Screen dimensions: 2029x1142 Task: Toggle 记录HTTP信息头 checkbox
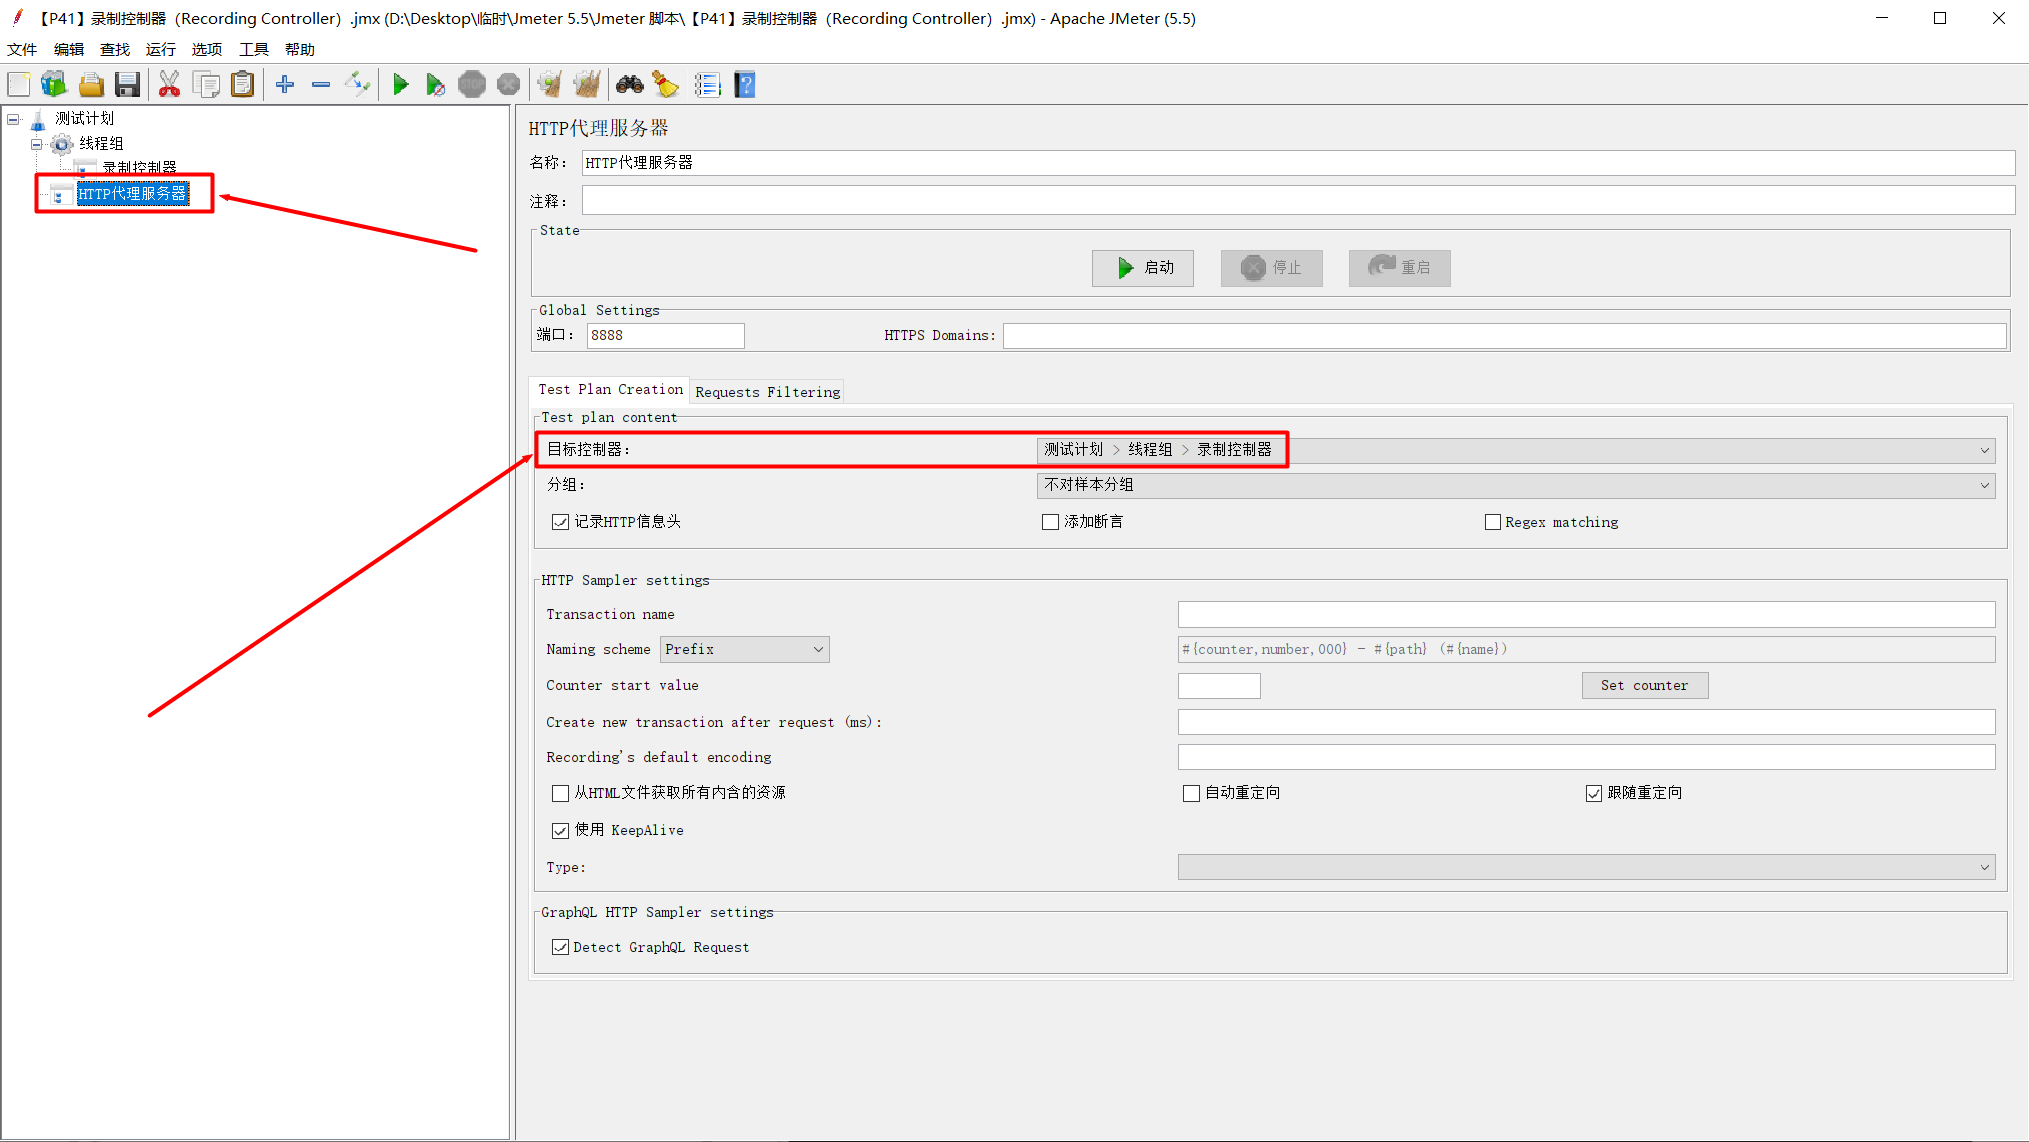(560, 521)
